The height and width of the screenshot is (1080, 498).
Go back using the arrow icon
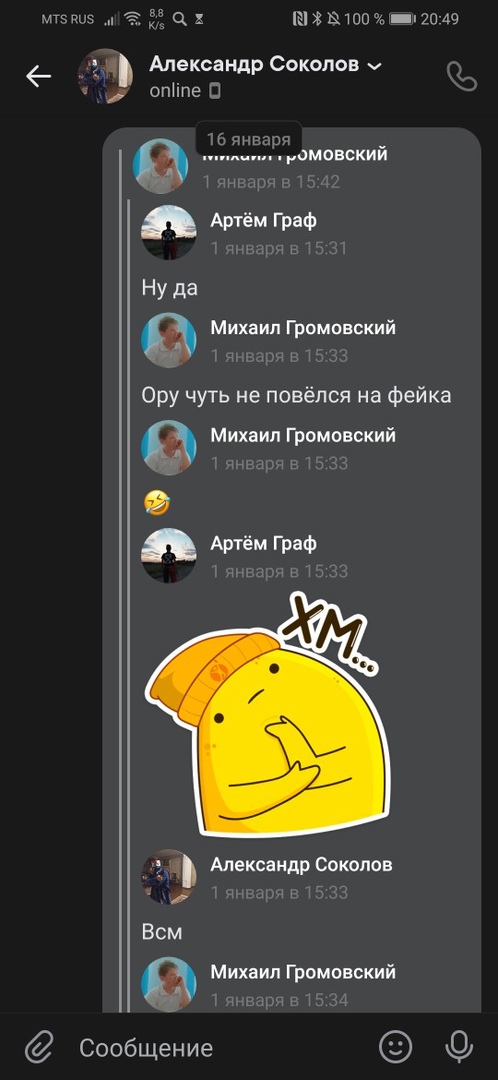point(39,76)
